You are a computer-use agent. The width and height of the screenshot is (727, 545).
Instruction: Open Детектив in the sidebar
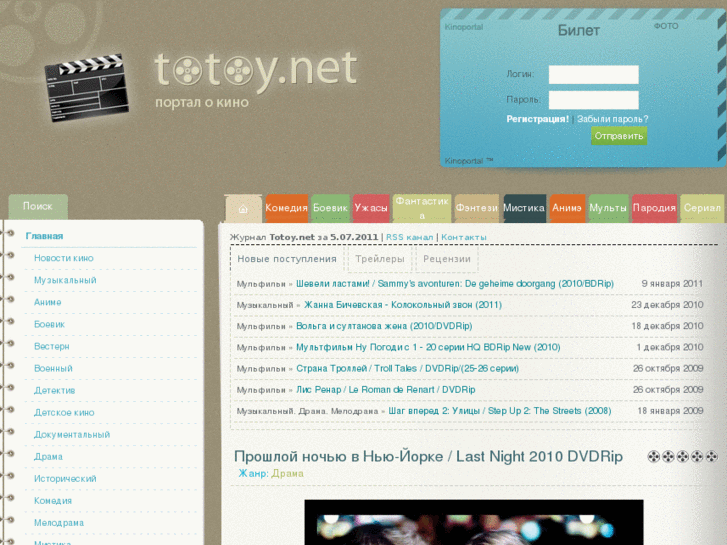(55, 391)
